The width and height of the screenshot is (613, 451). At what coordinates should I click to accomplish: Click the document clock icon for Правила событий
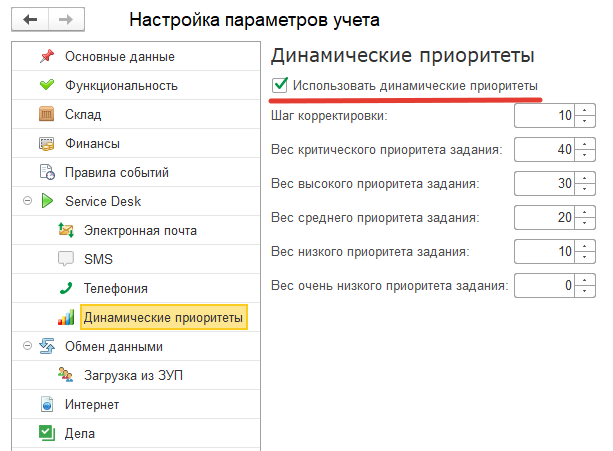[47, 172]
